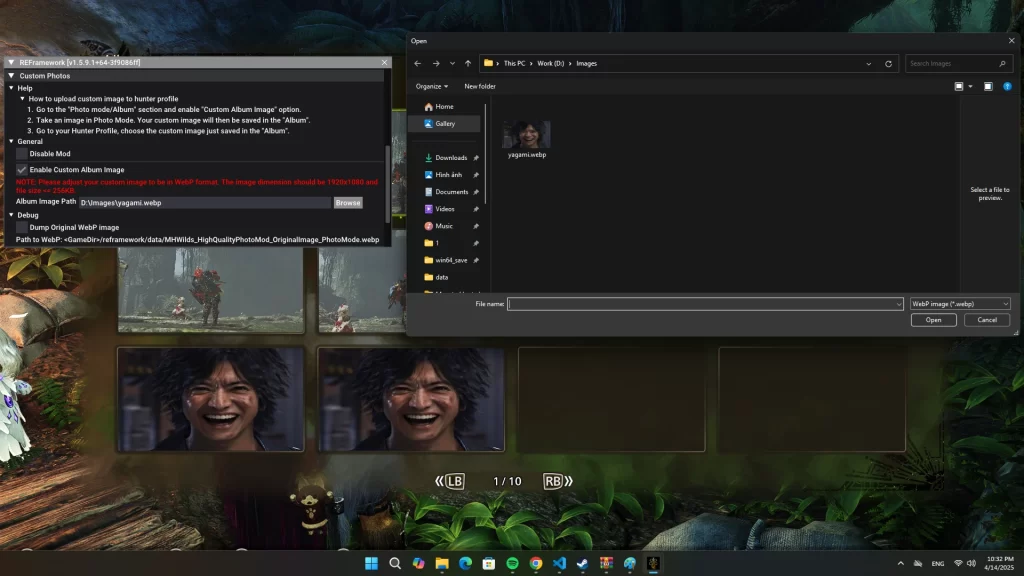Click the search magnifier in Search Images box
Viewport: 1024px width, 576px height.
click(1002, 64)
